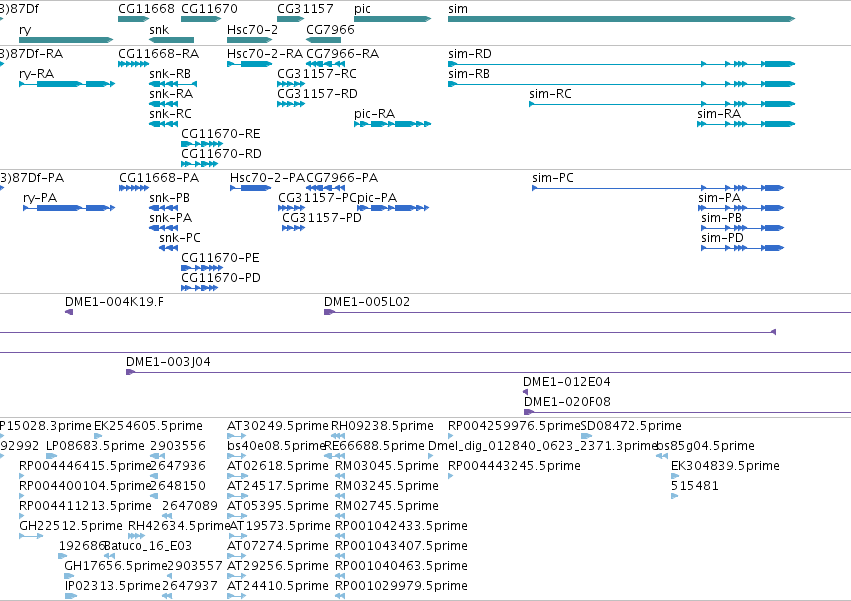Select BAC clone DME1-020F08
The width and height of the screenshot is (851, 601).
[687, 413]
